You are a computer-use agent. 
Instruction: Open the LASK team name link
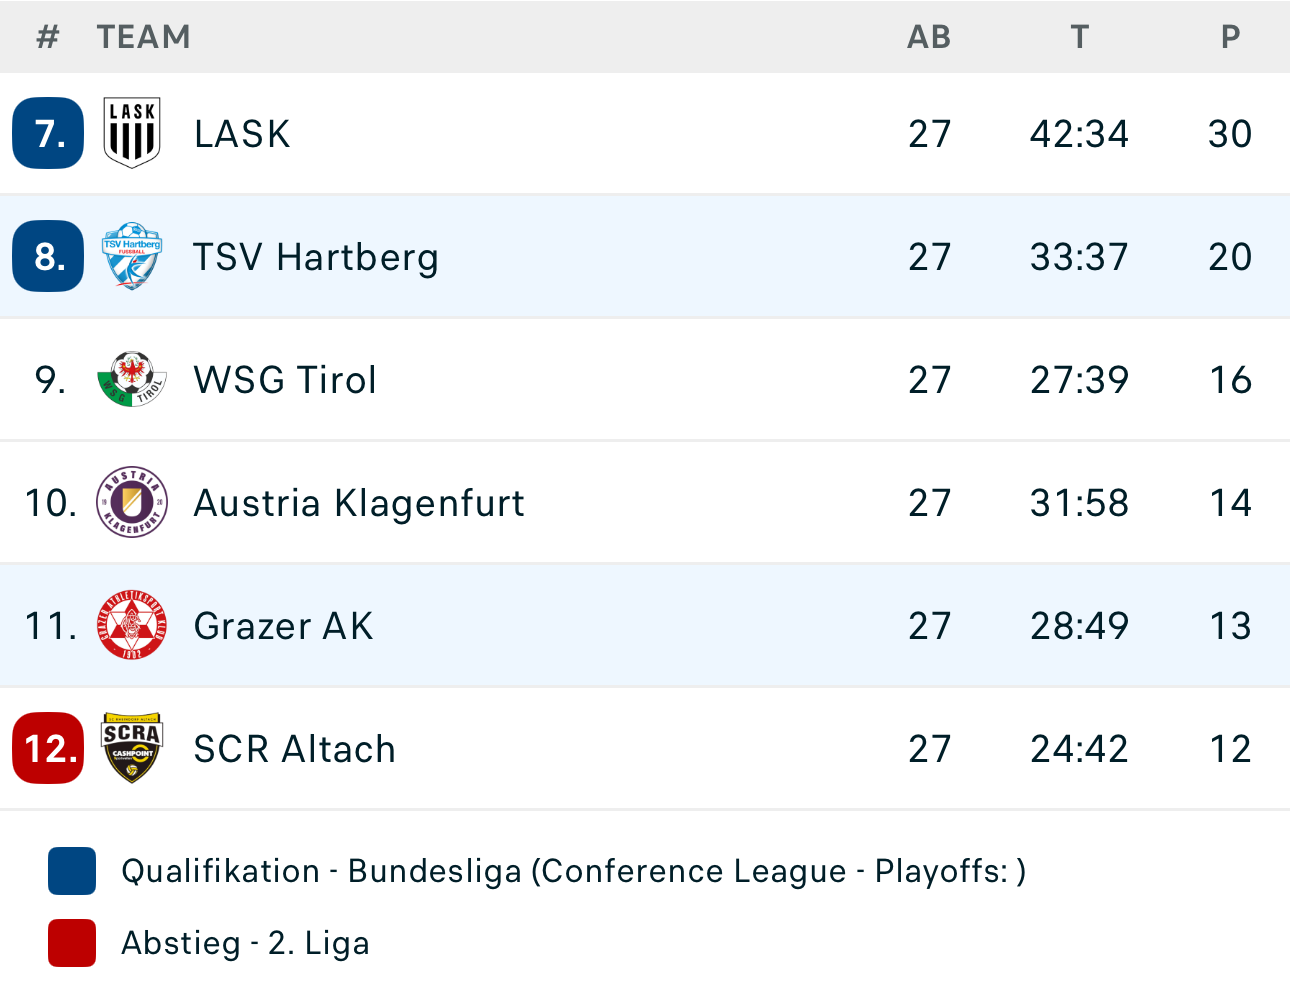(242, 134)
